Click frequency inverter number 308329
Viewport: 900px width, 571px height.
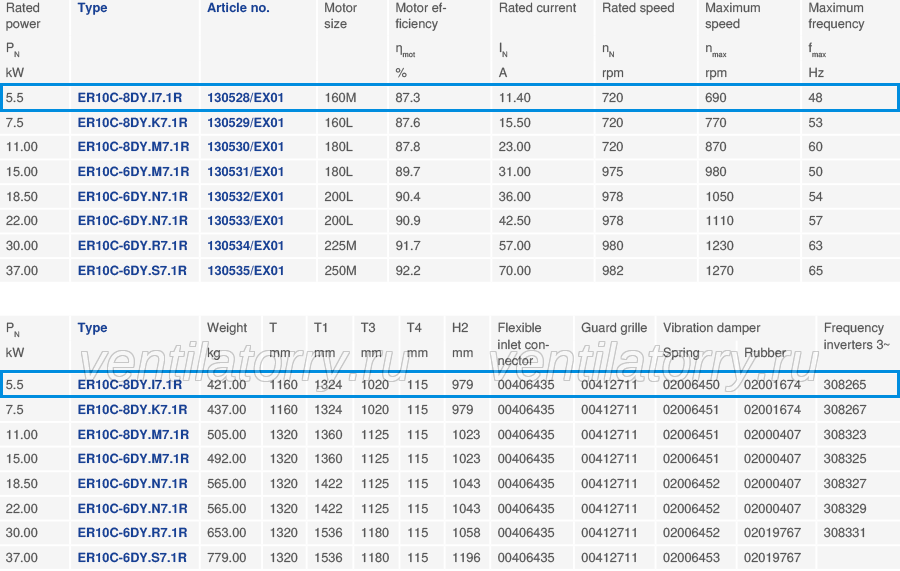click(845, 509)
